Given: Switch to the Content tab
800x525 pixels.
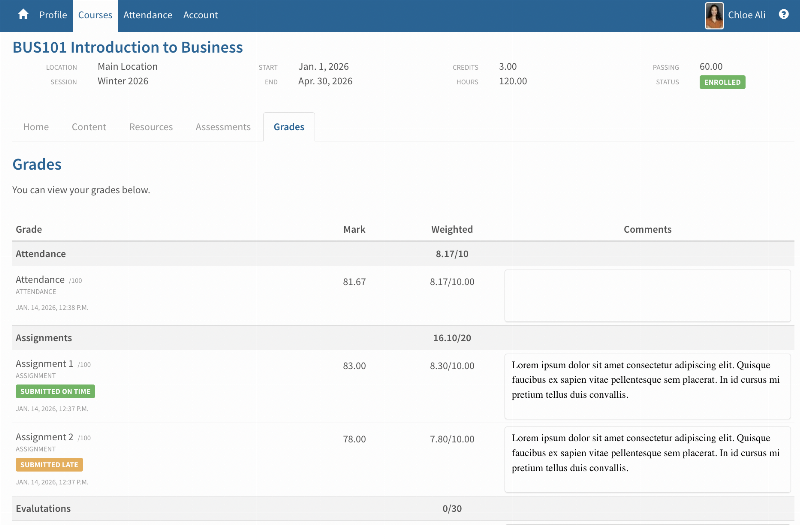Looking at the screenshot, I should coord(89,127).
